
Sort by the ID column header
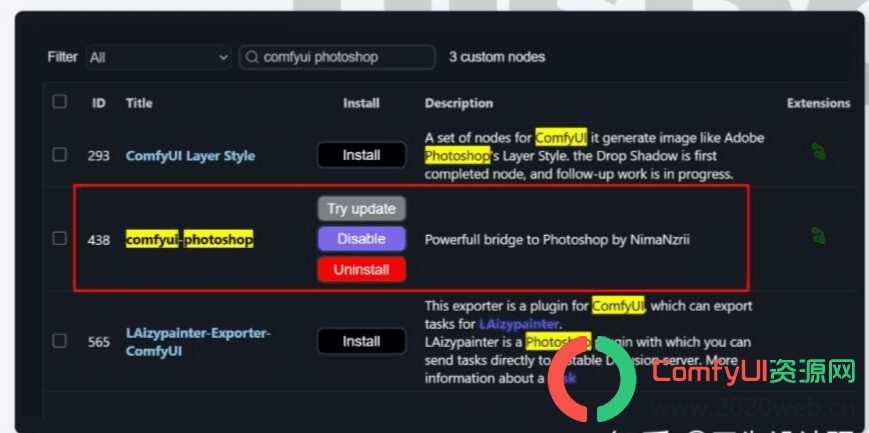pyautogui.click(x=99, y=103)
